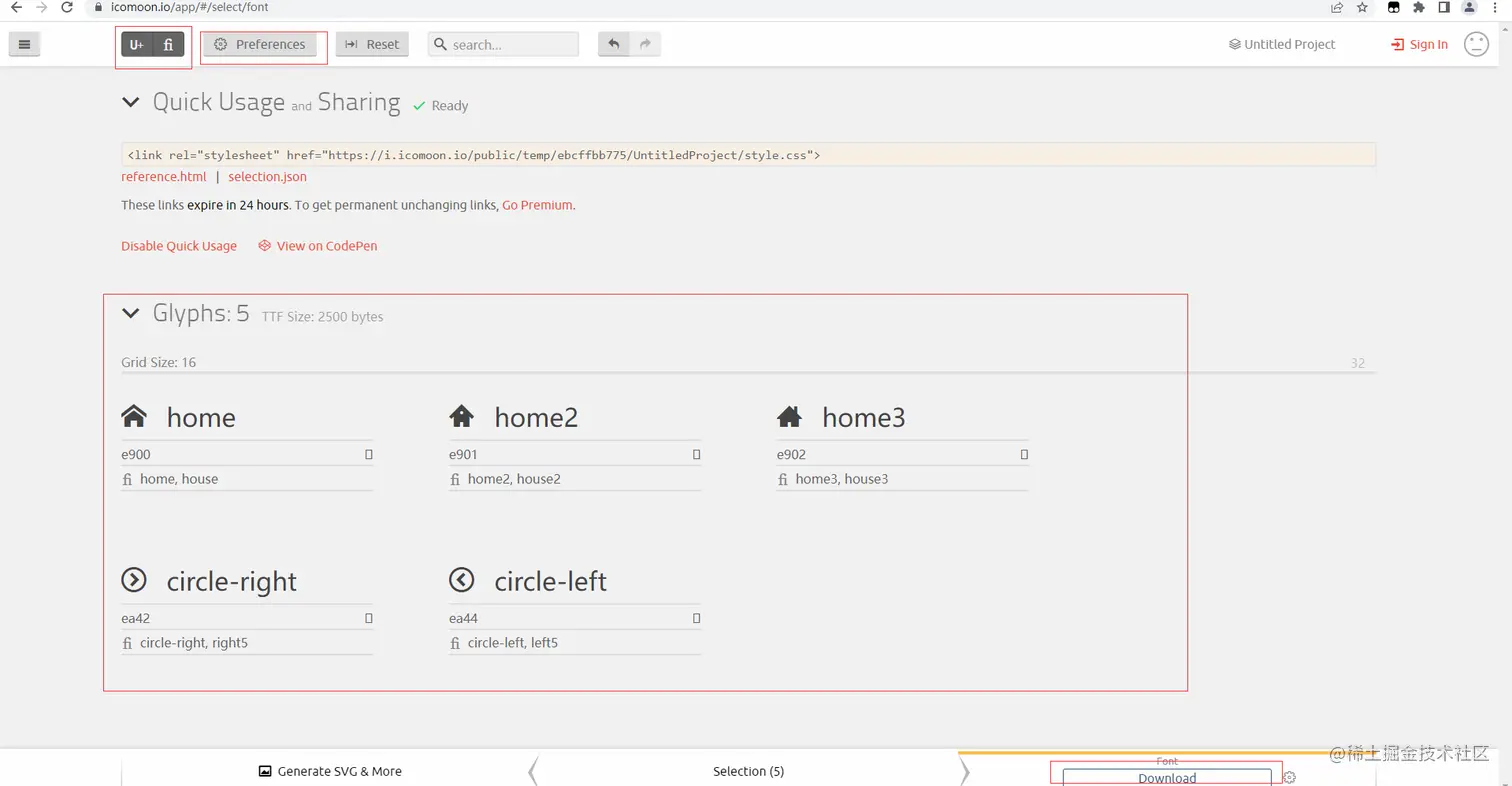Reload the browser page
1512x786 pixels.
pos(67,7)
